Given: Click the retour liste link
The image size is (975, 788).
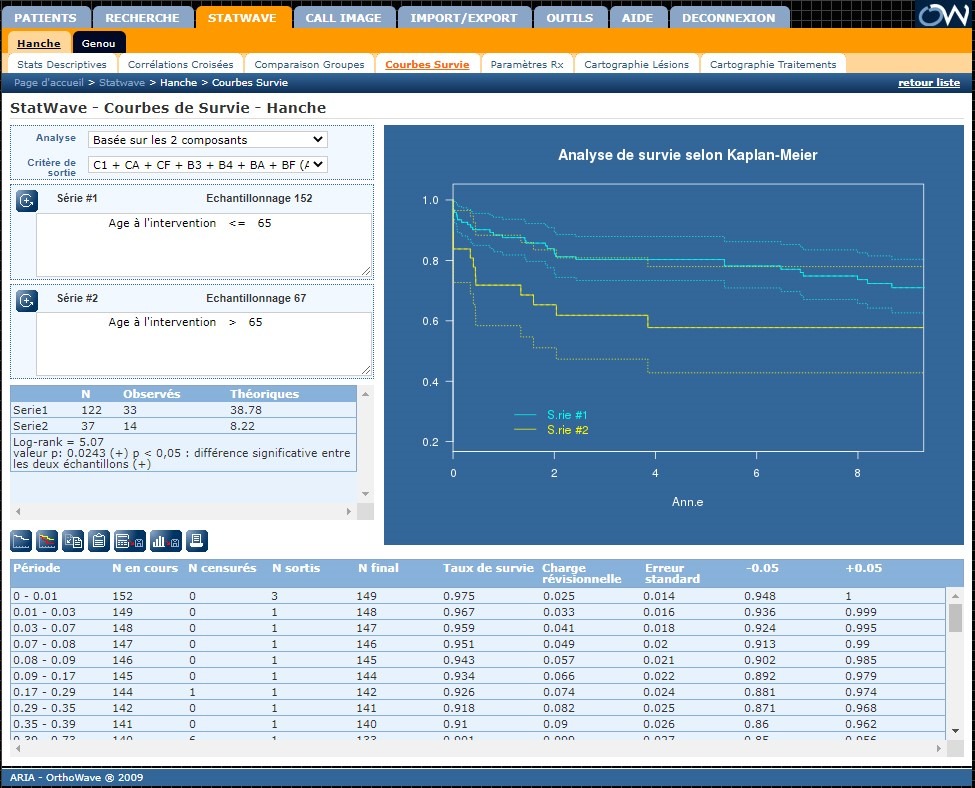Looking at the screenshot, I should pos(929,83).
